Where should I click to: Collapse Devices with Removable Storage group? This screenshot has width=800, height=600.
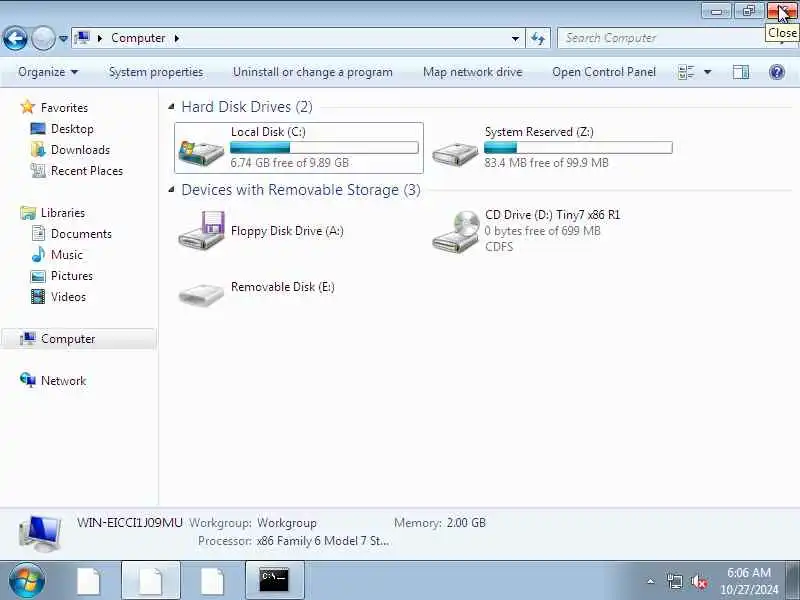[x=171, y=190]
